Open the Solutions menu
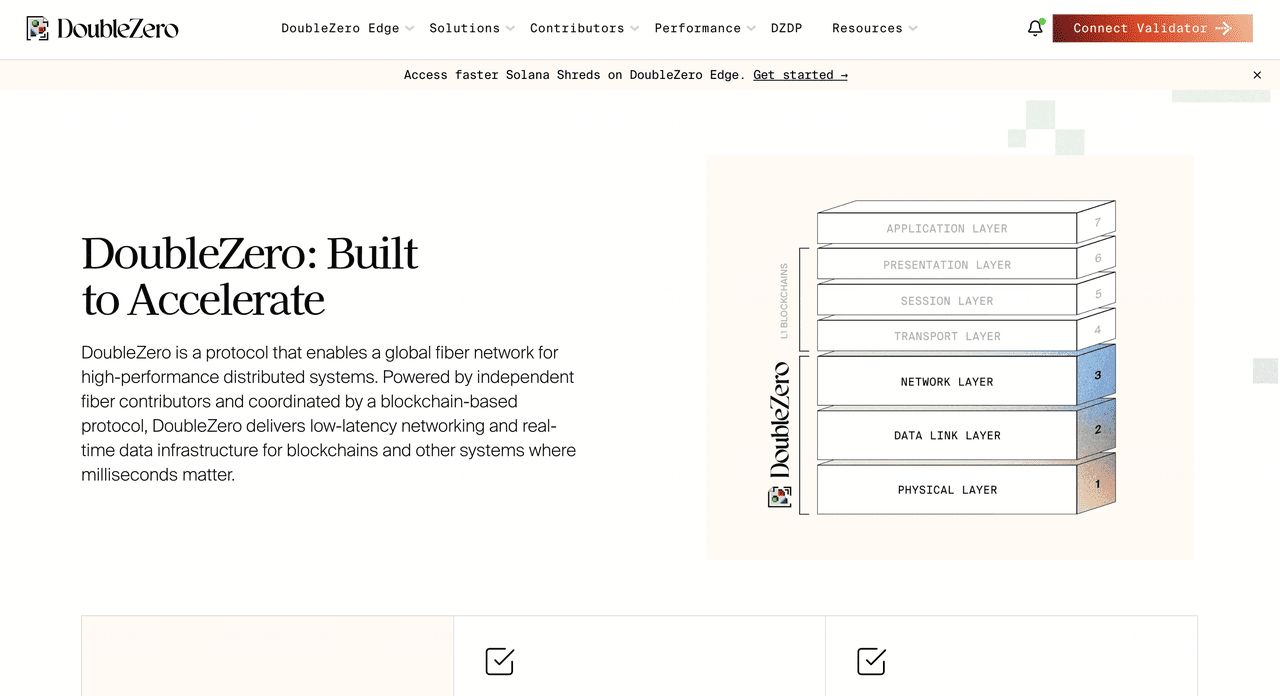 (464, 28)
